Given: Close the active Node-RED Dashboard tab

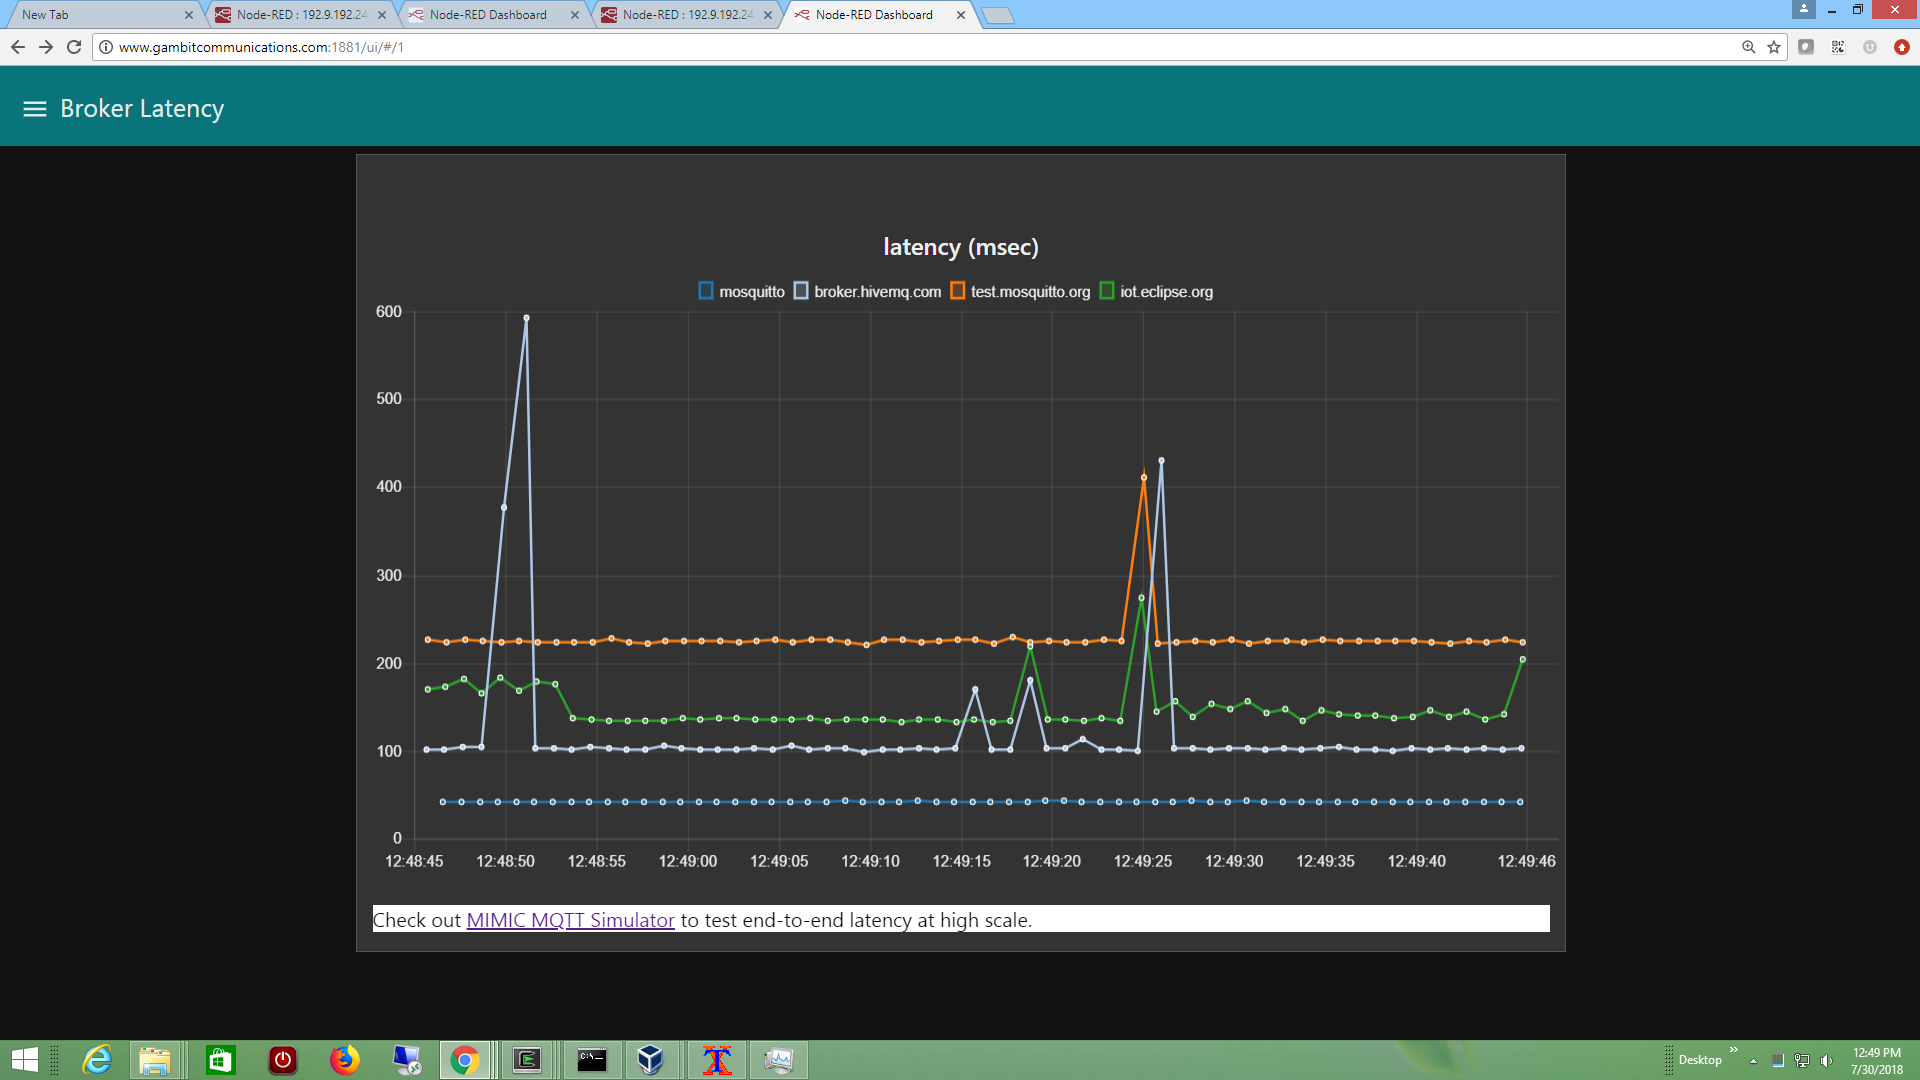Looking at the screenshot, I should (x=961, y=15).
